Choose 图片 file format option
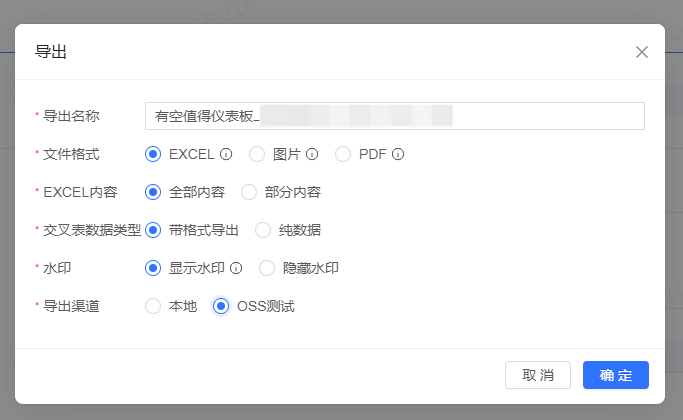This screenshot has width=683, height=420. 257,154
